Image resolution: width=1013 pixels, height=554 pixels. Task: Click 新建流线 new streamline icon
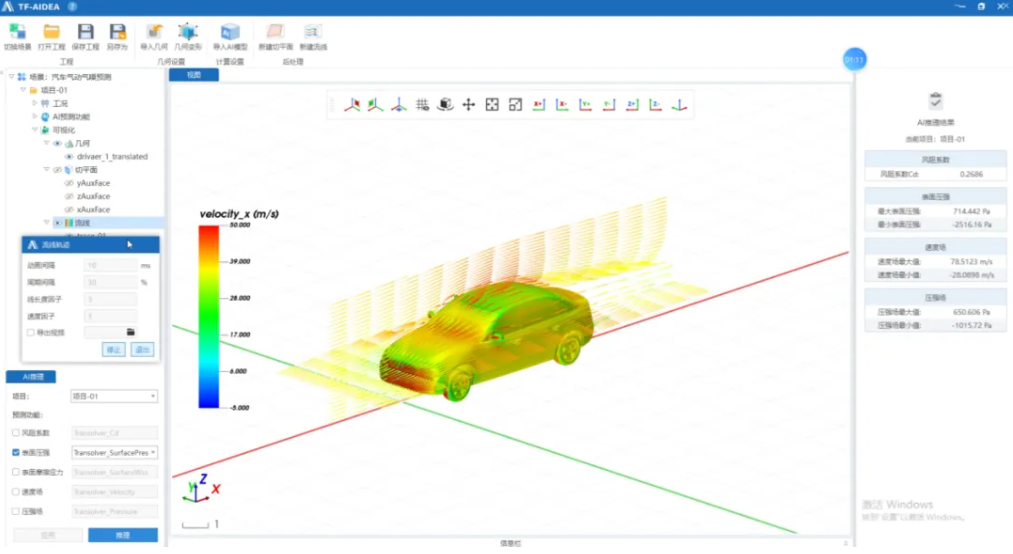click(313, 36)
